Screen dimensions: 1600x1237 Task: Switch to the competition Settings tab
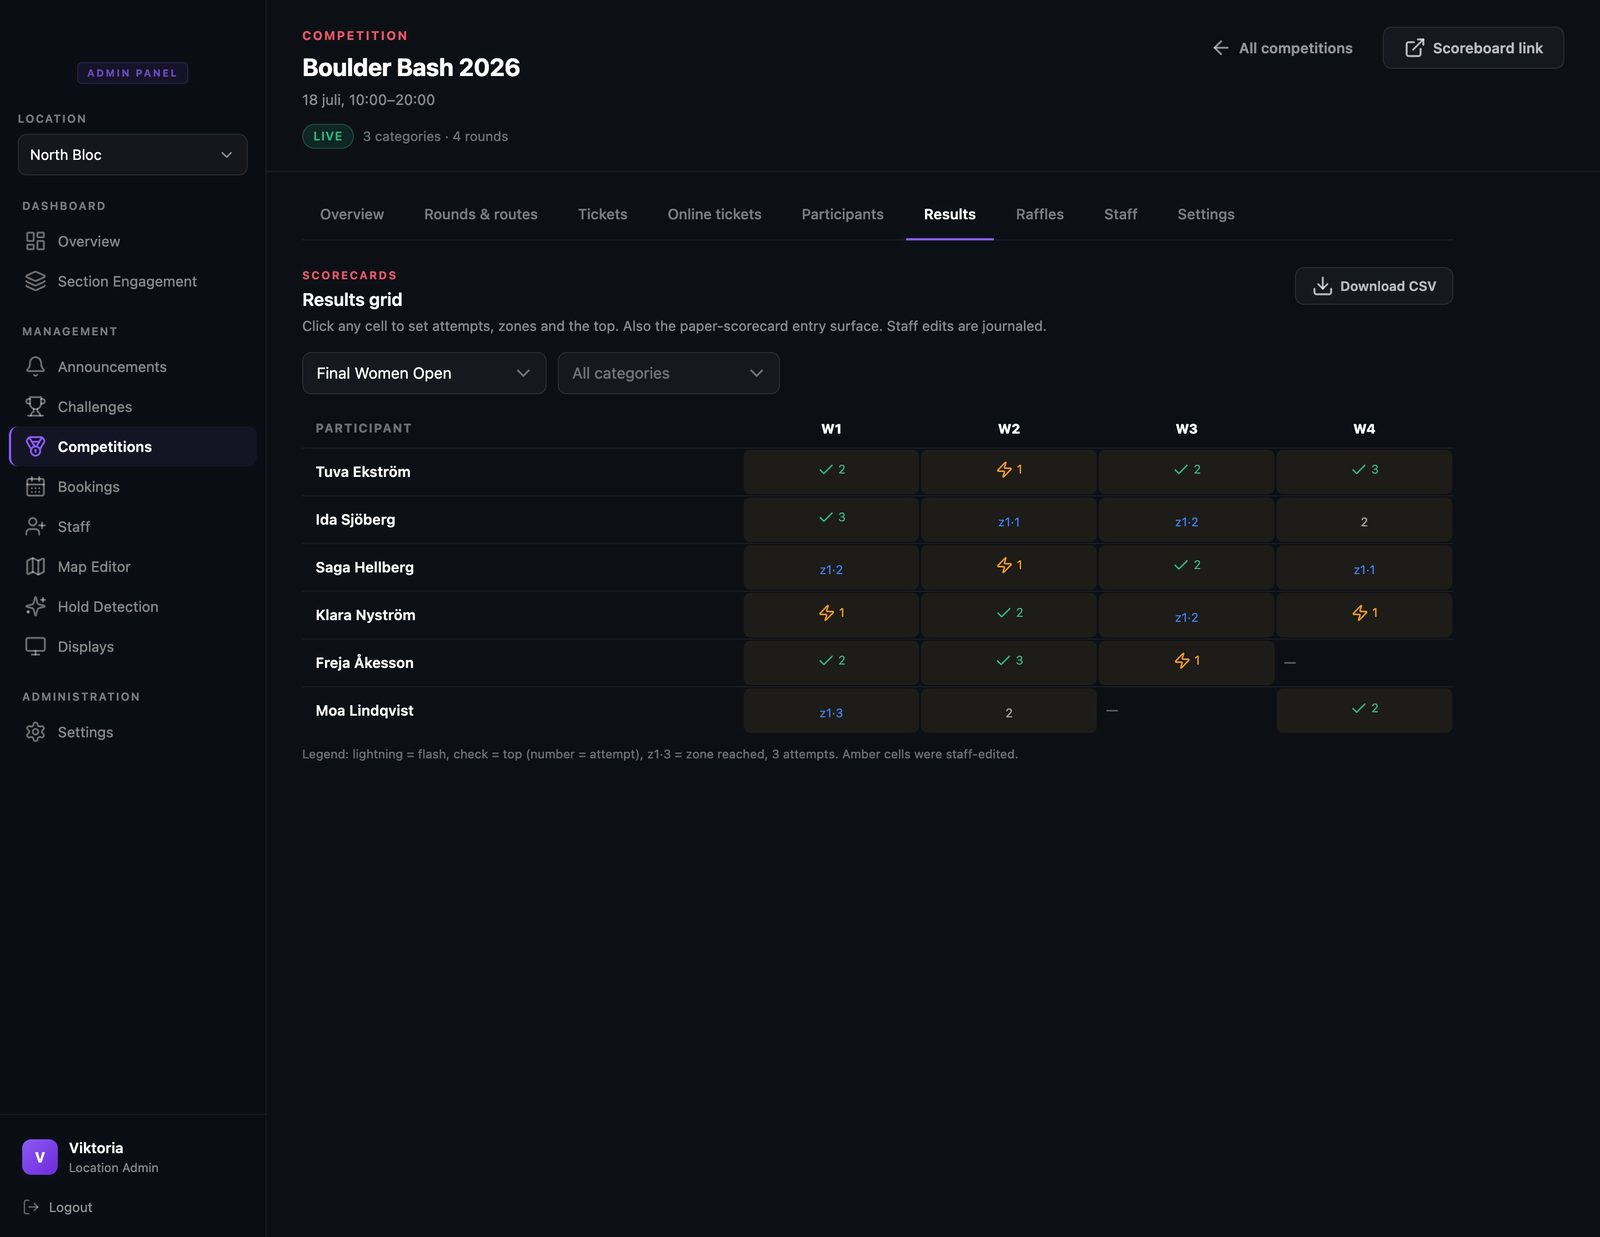click(x=1206, y=214)
